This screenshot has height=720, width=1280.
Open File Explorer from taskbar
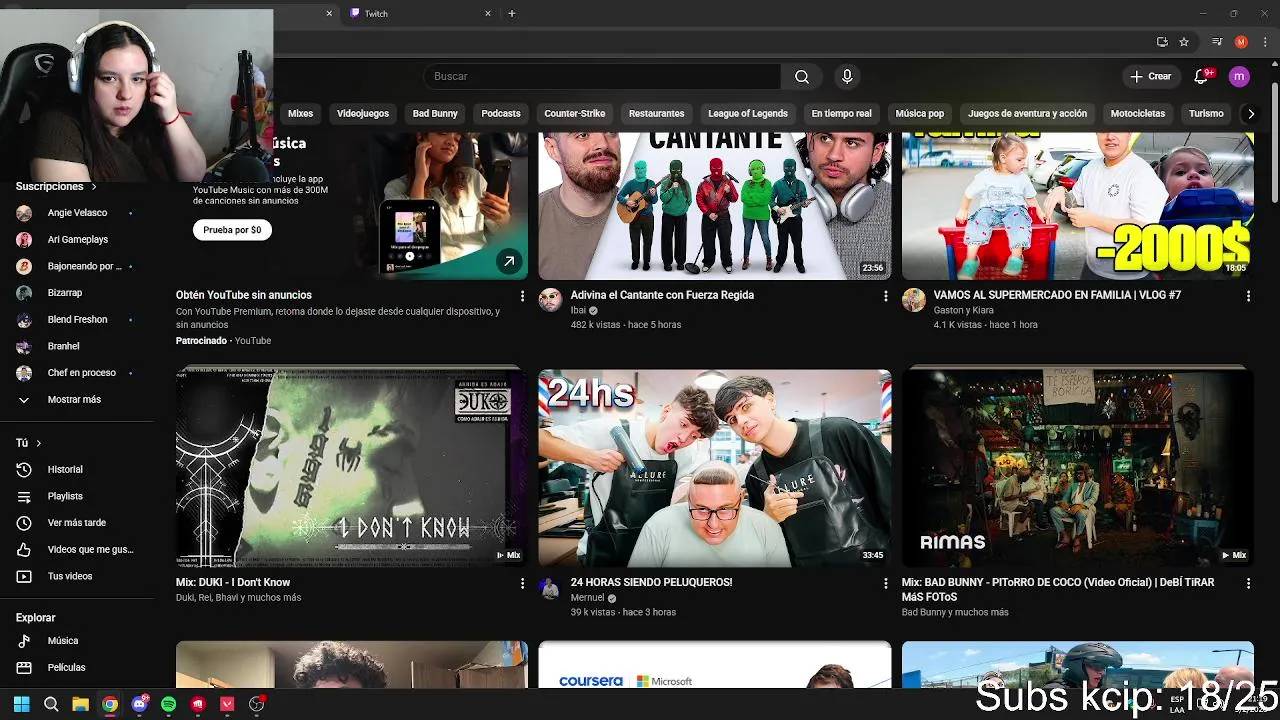pyautogui.click(x=80, y=704)
